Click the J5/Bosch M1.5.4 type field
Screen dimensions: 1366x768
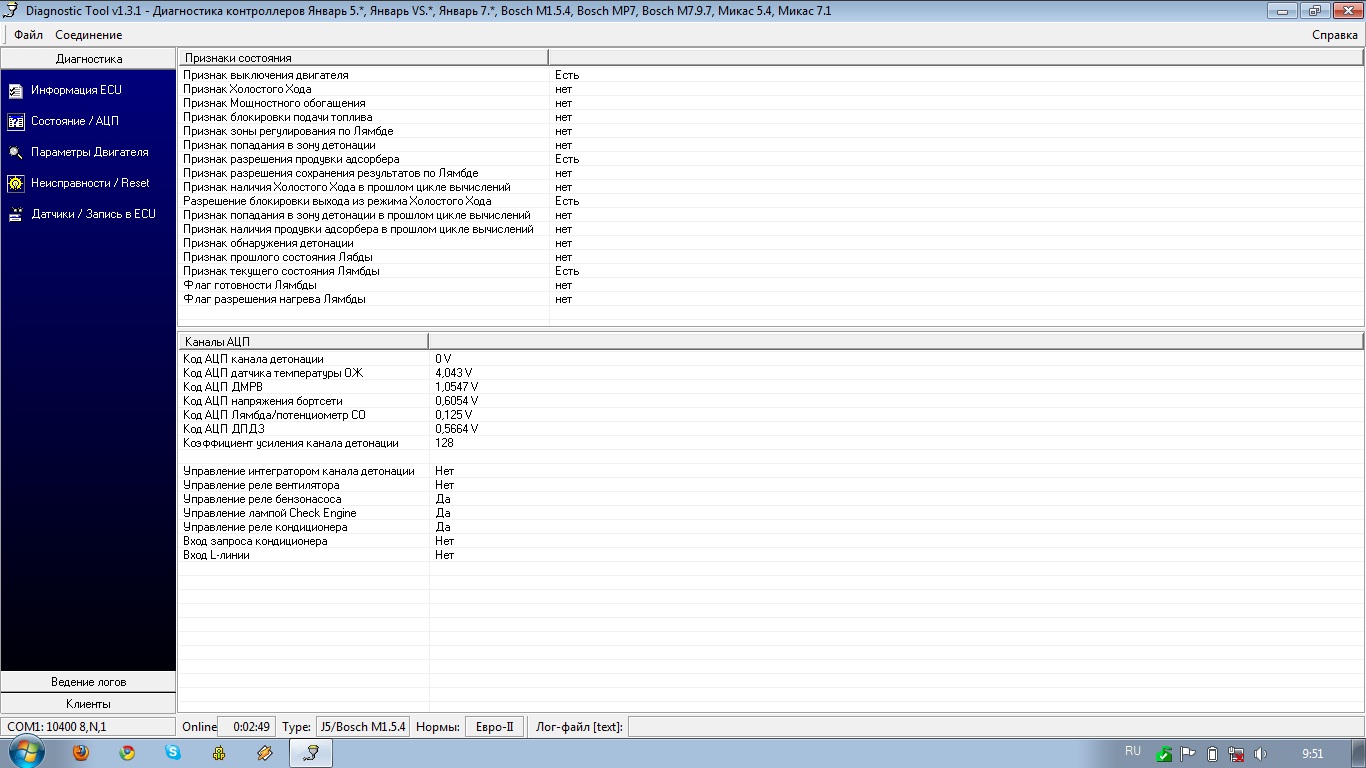click(362, 727)
